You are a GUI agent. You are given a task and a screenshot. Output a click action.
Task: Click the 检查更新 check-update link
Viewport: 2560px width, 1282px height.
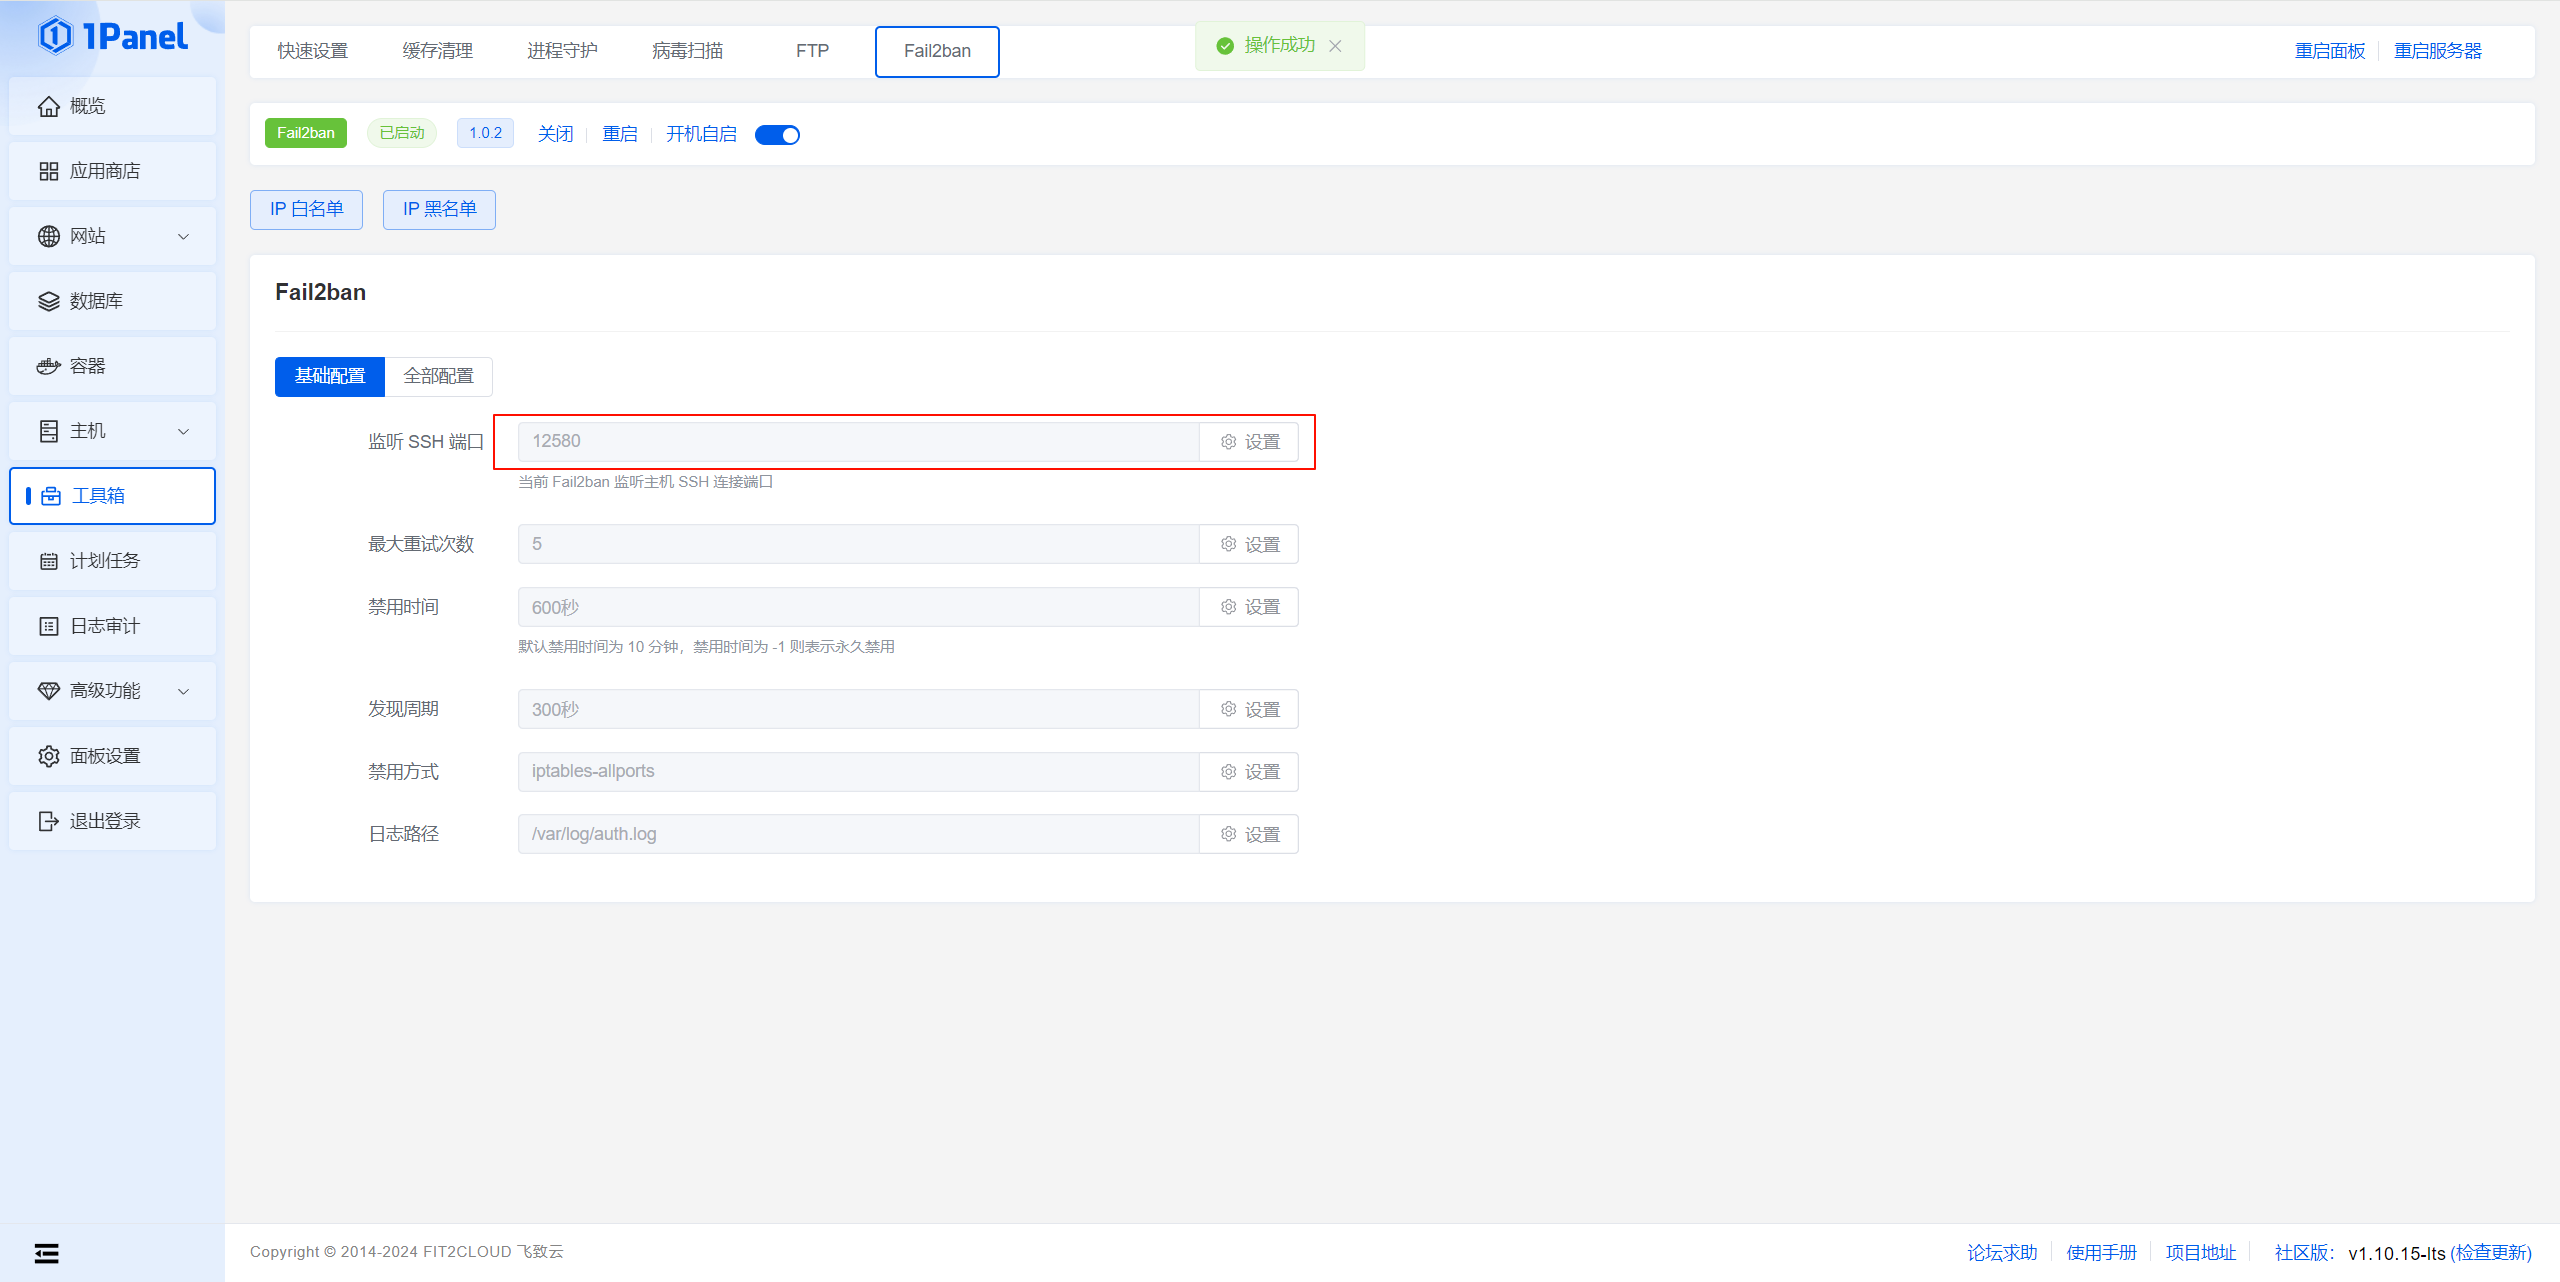click(x=2491, y=1253)
